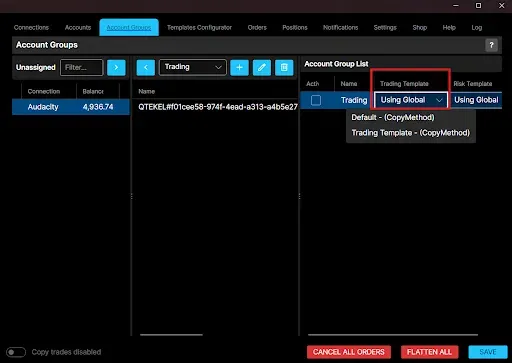The width and height of the screenshot is (512, 363).
Task: Open the Help tab
Action: 449,28
